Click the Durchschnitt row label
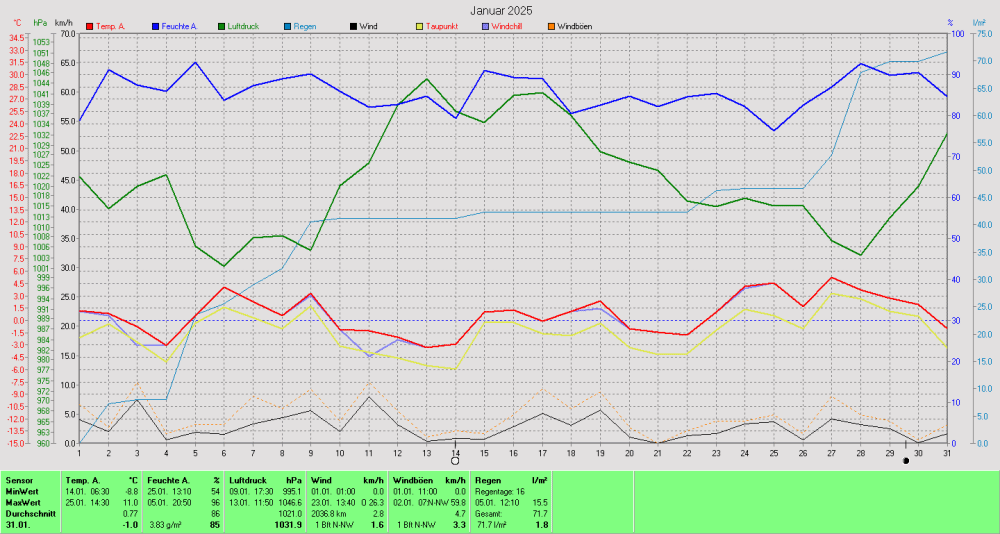Image resolution: width=1000 pixels, height=534 pixels. tap(29, 513)
